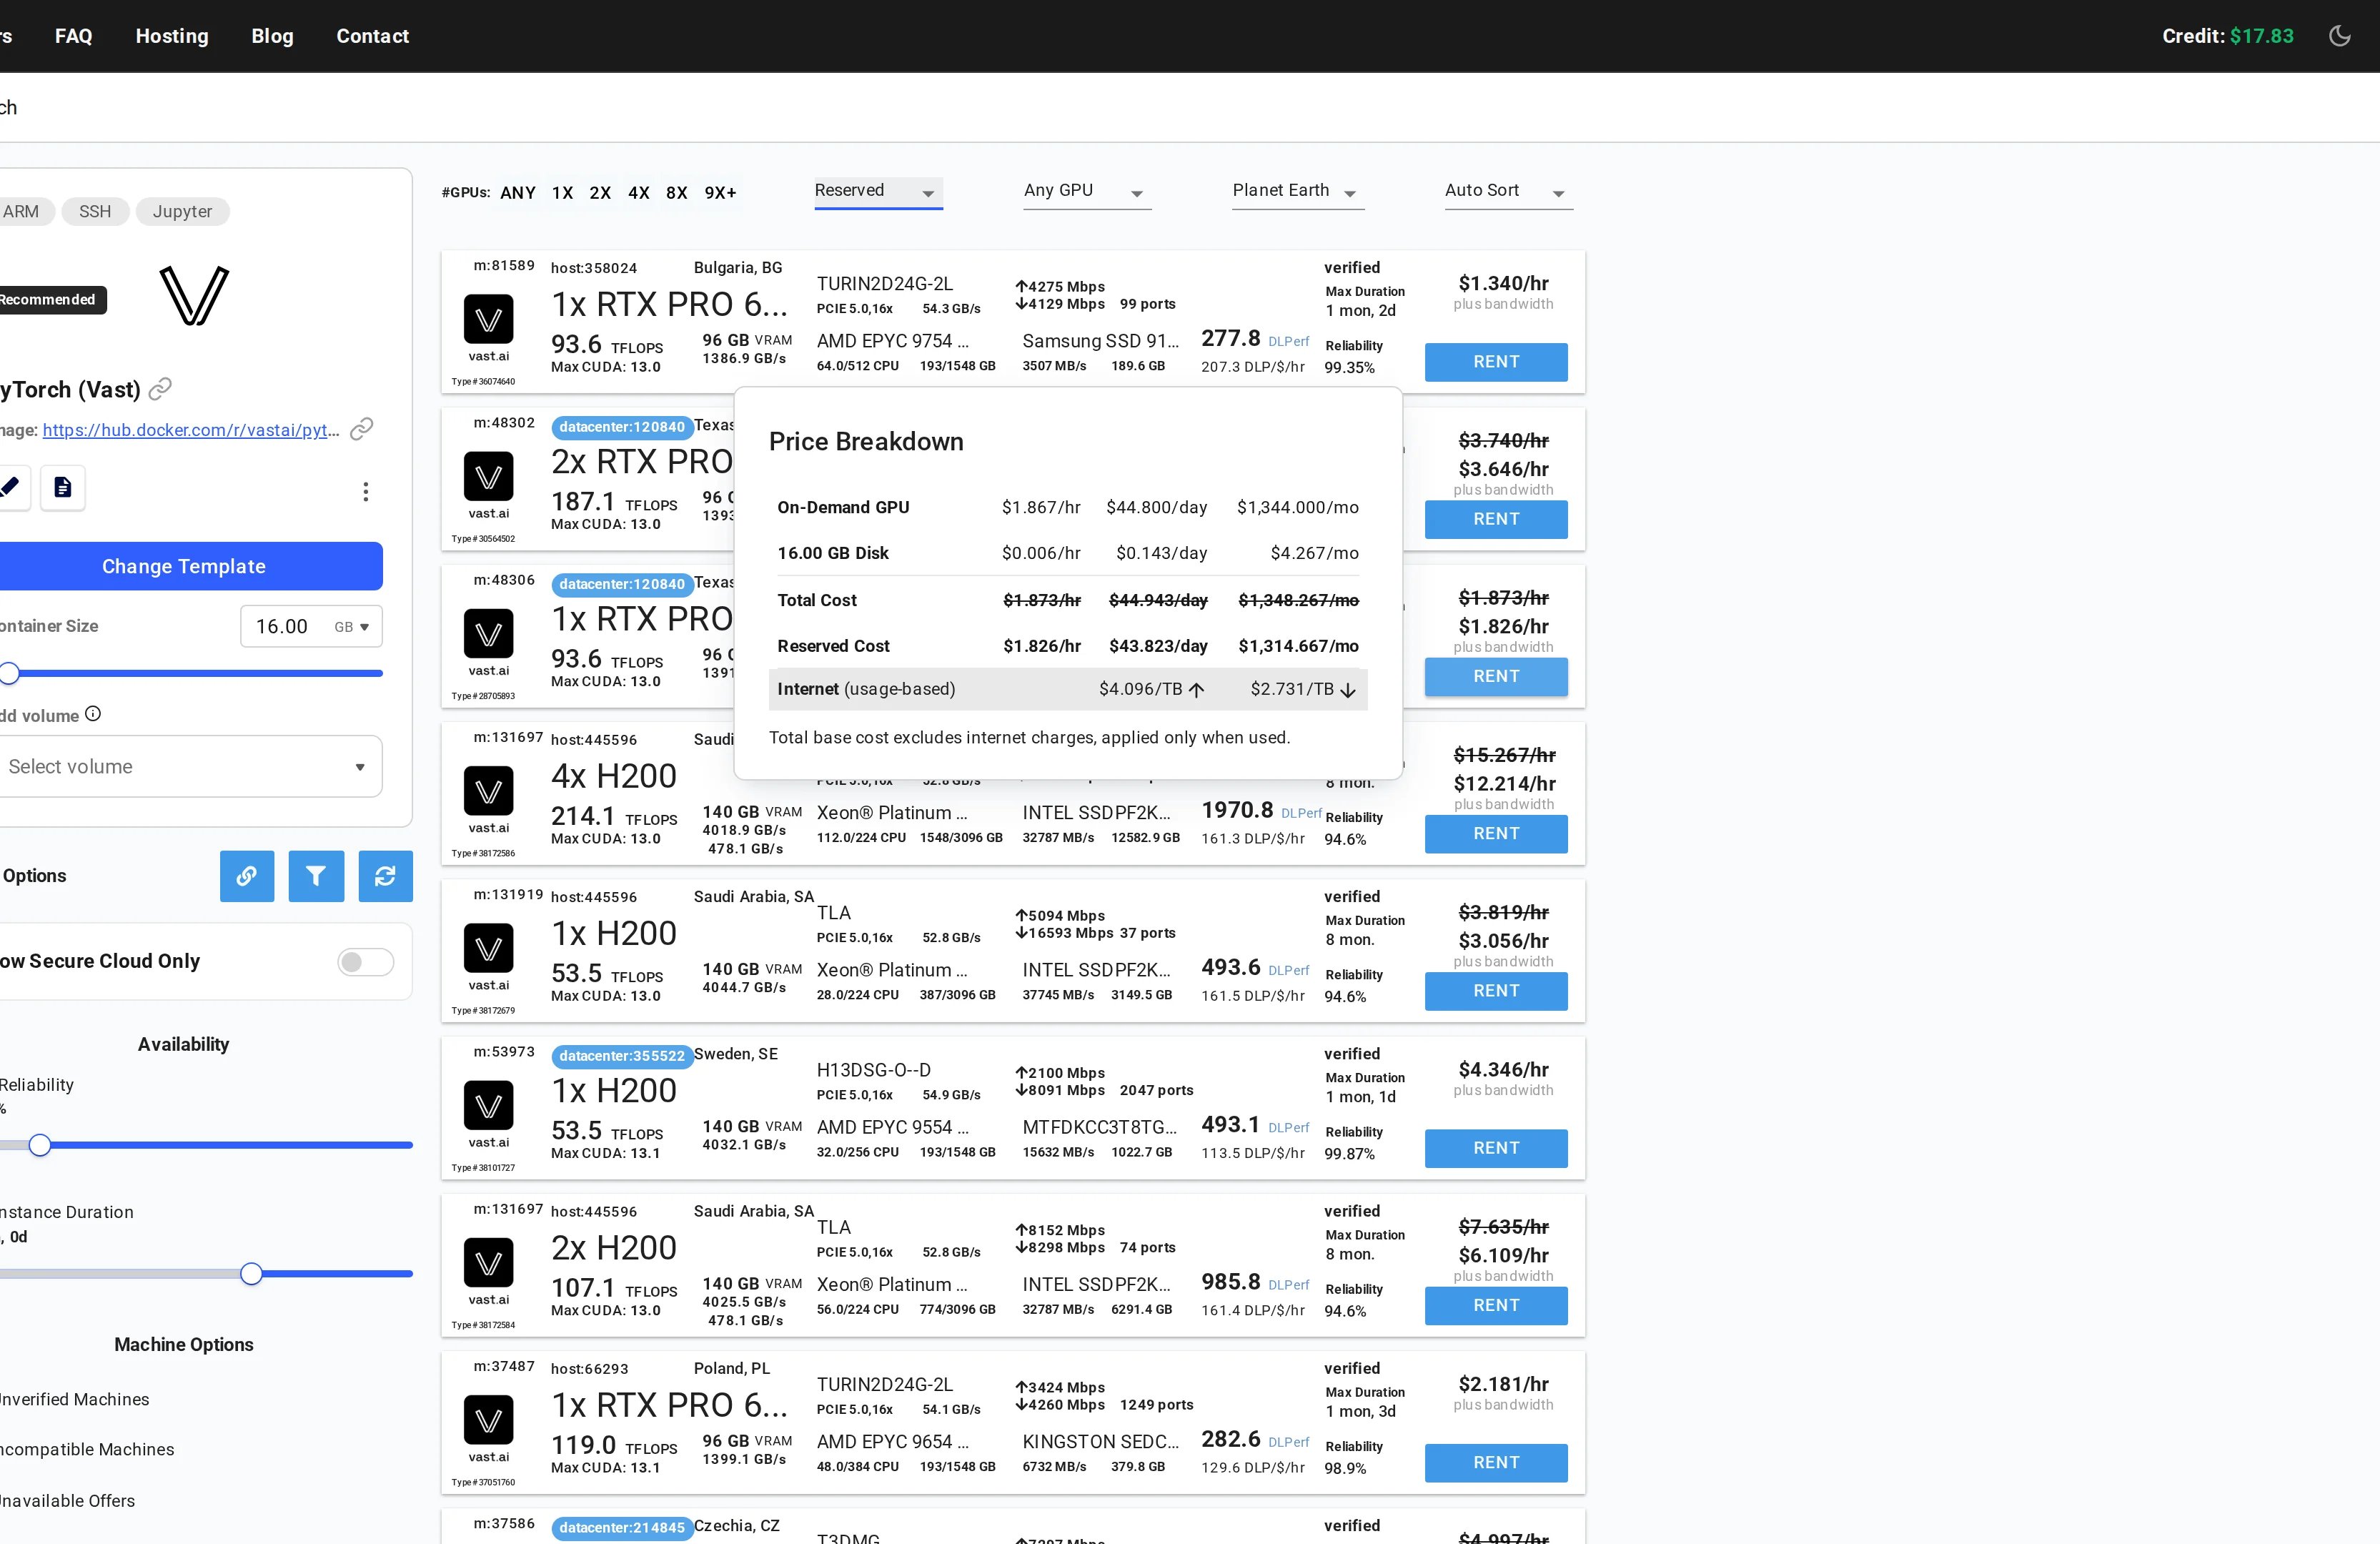Click the Internet (usage-based) row in Price Breakdown
Viewport: 2380px width, 1544px height.
click(1067, 689)
